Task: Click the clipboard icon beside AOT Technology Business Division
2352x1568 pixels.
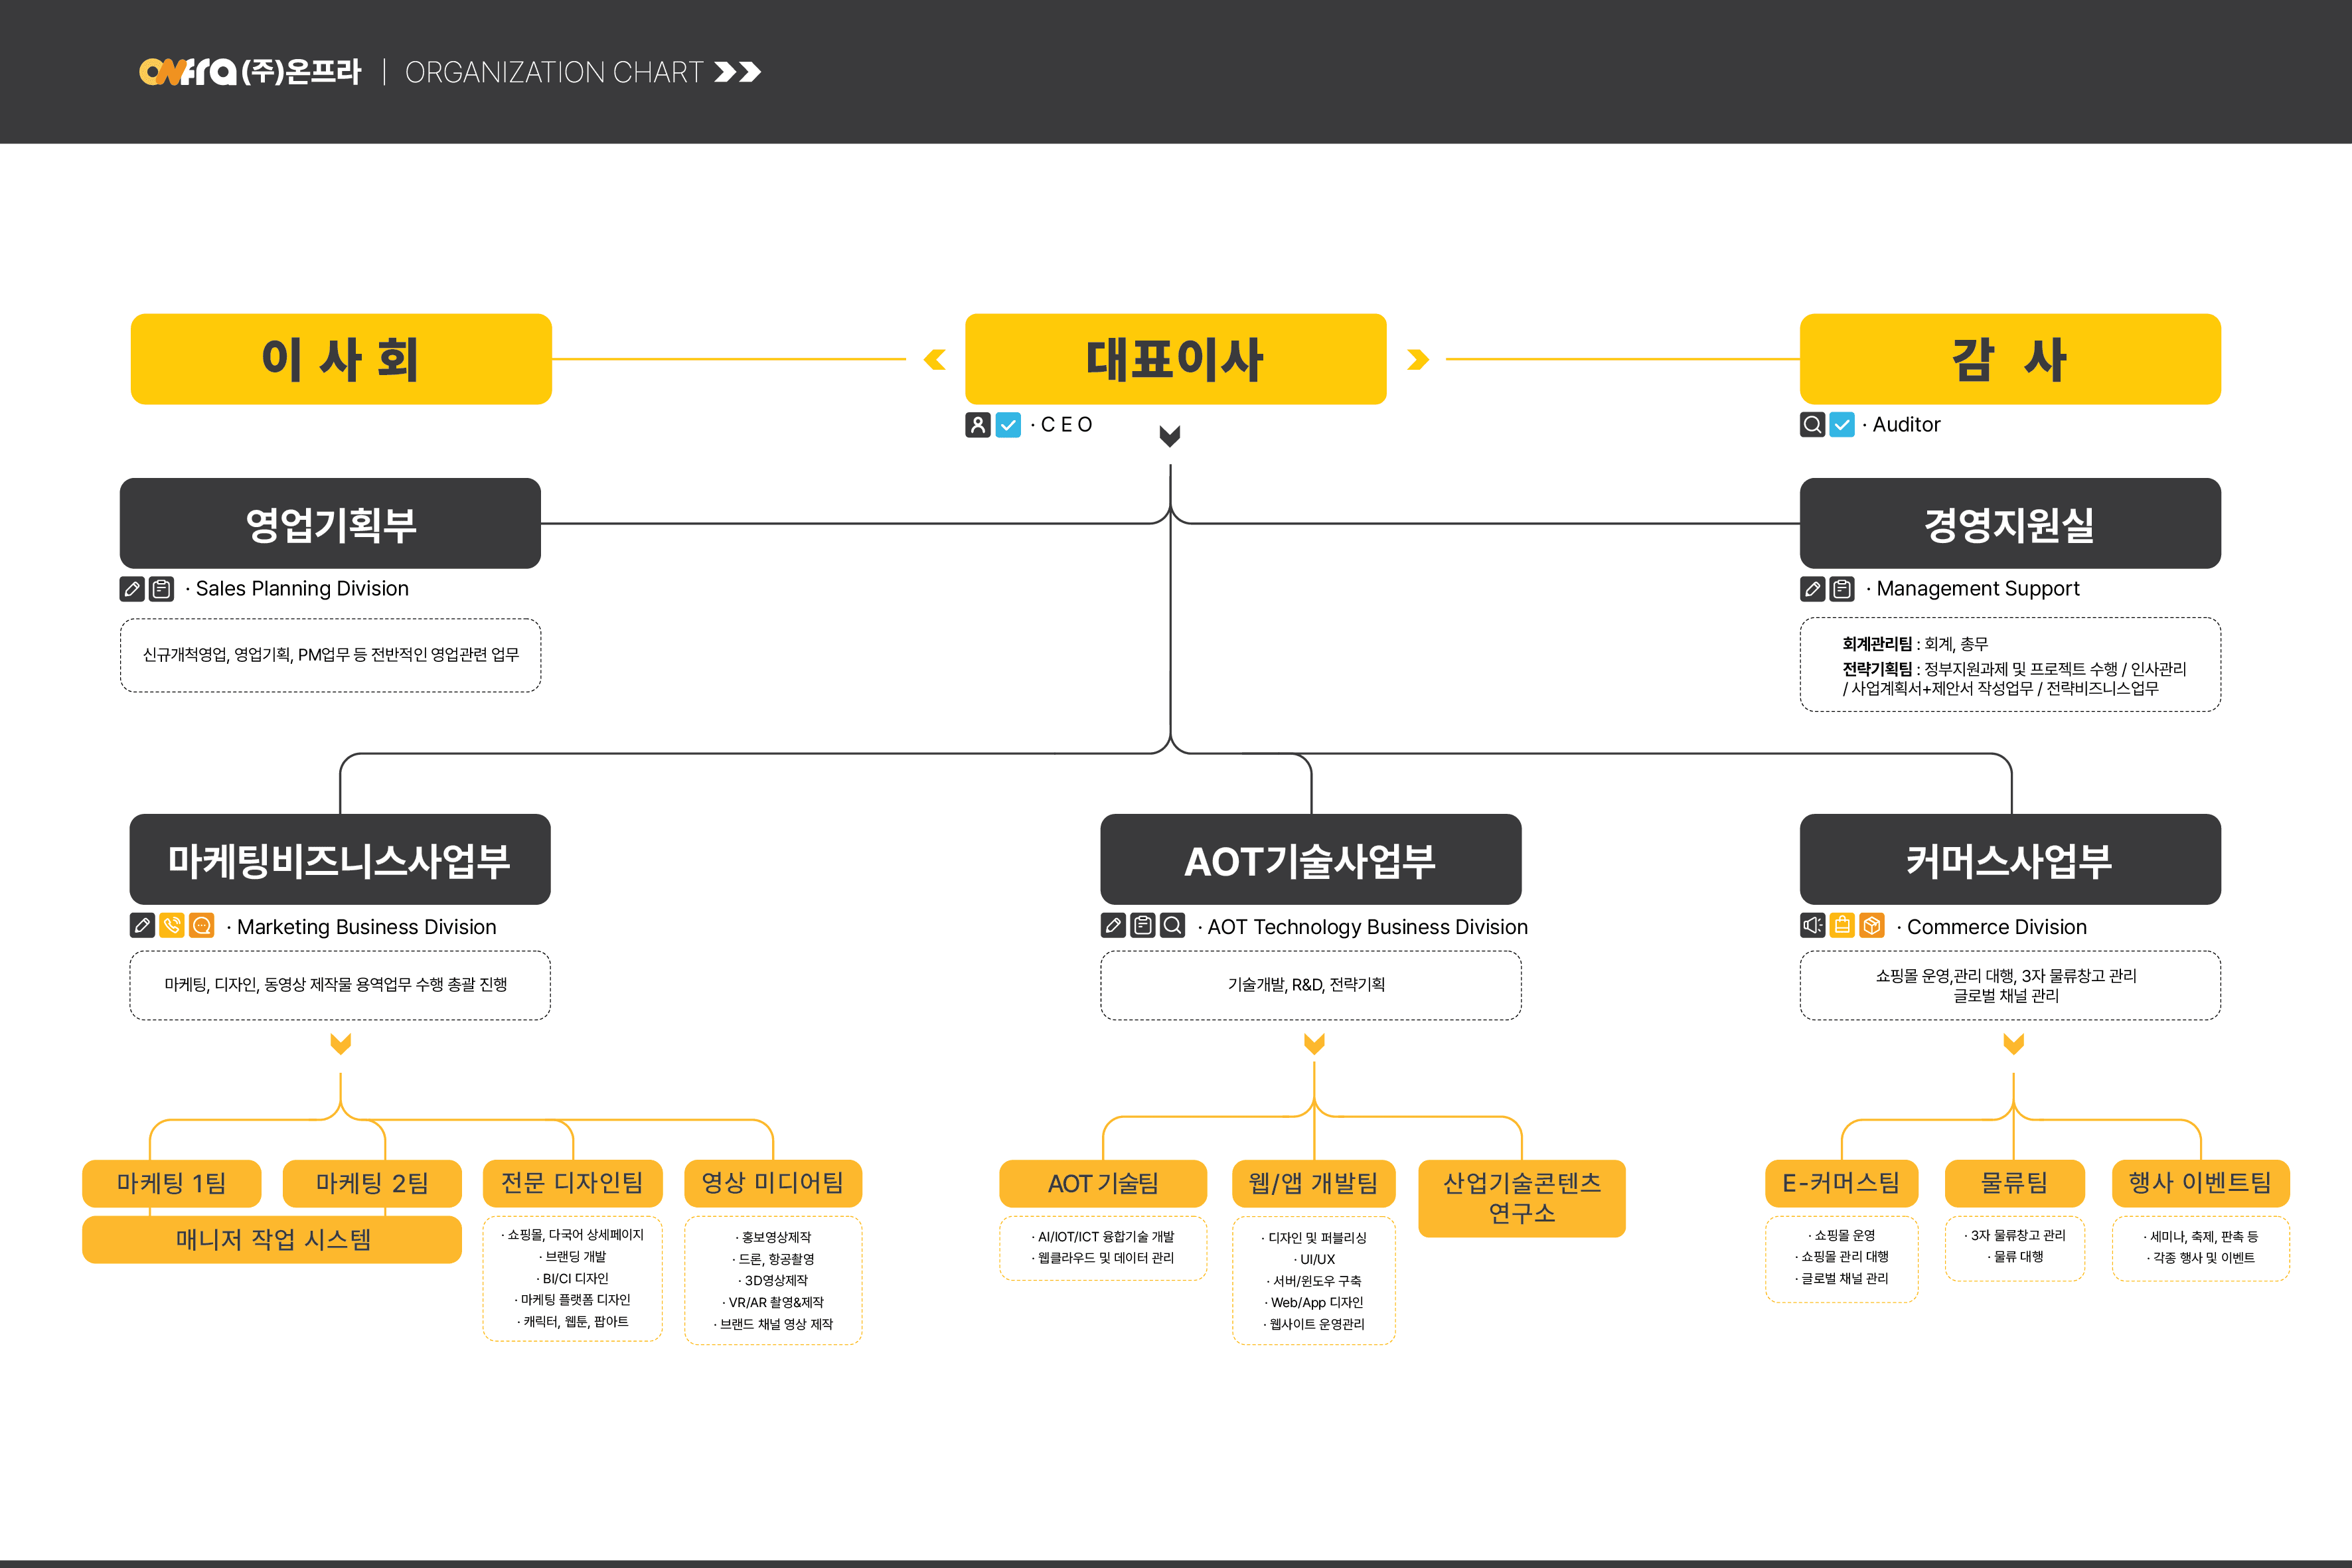Action: (x=1143, y=925)
